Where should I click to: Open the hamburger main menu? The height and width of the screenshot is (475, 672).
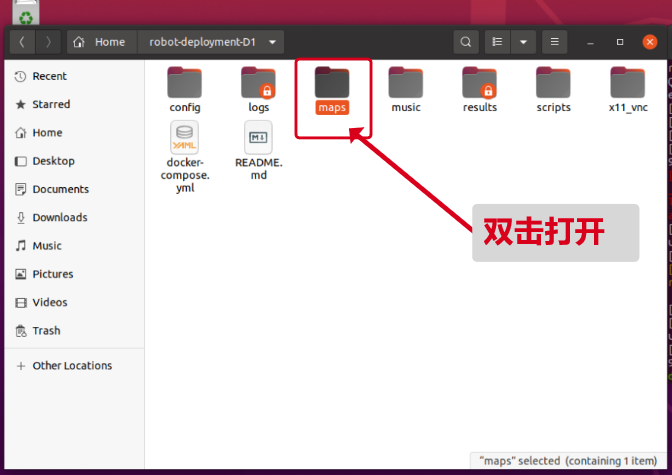point(555,42)
